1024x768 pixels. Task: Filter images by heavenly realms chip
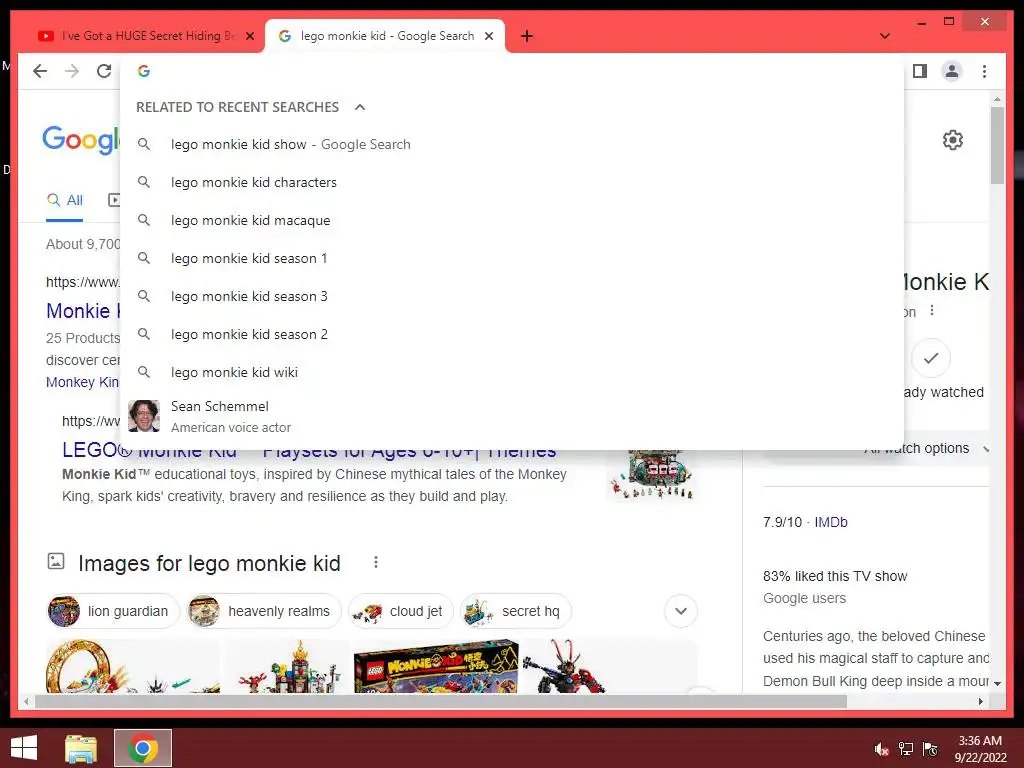pos(264,611)
